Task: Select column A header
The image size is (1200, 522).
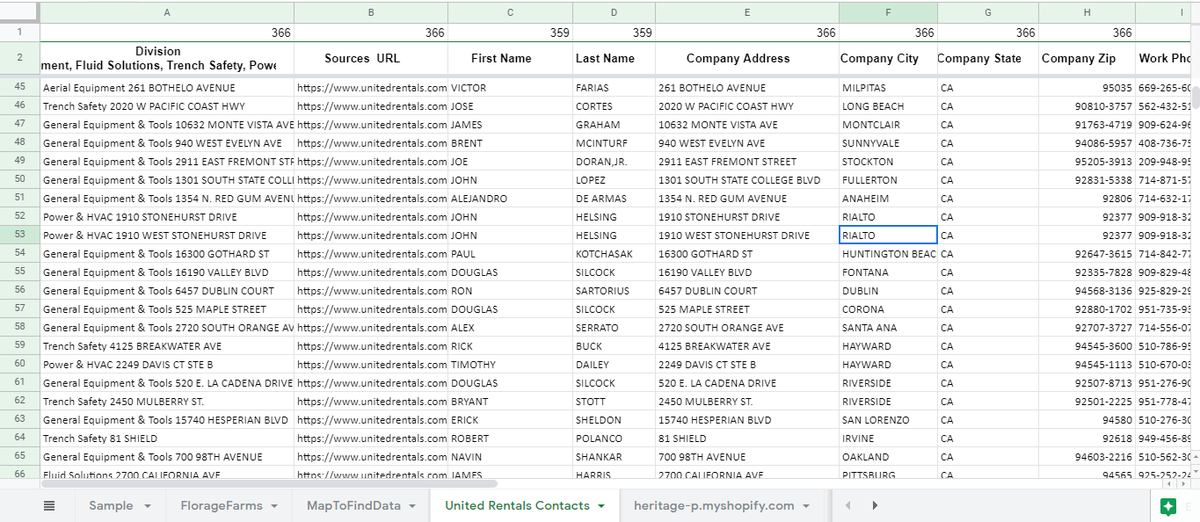Action: point(166,11)
